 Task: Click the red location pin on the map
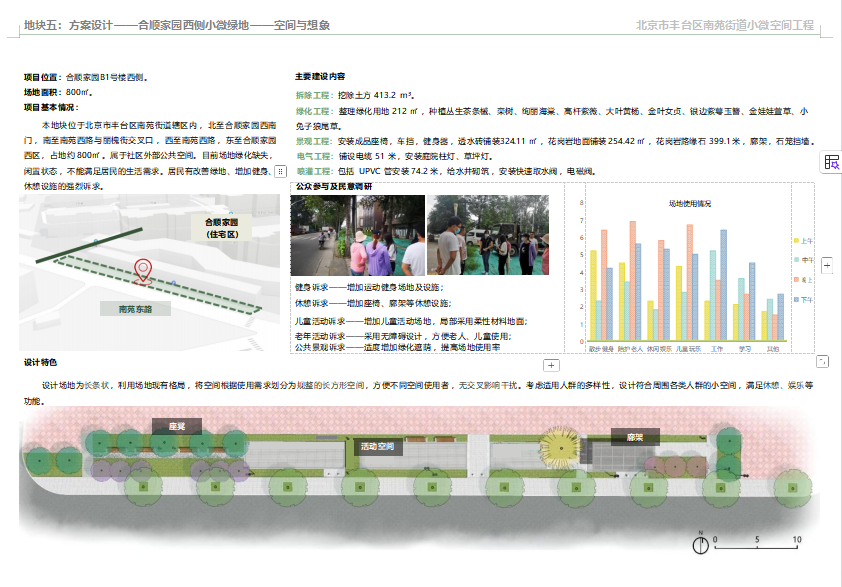tap(144, 270)
